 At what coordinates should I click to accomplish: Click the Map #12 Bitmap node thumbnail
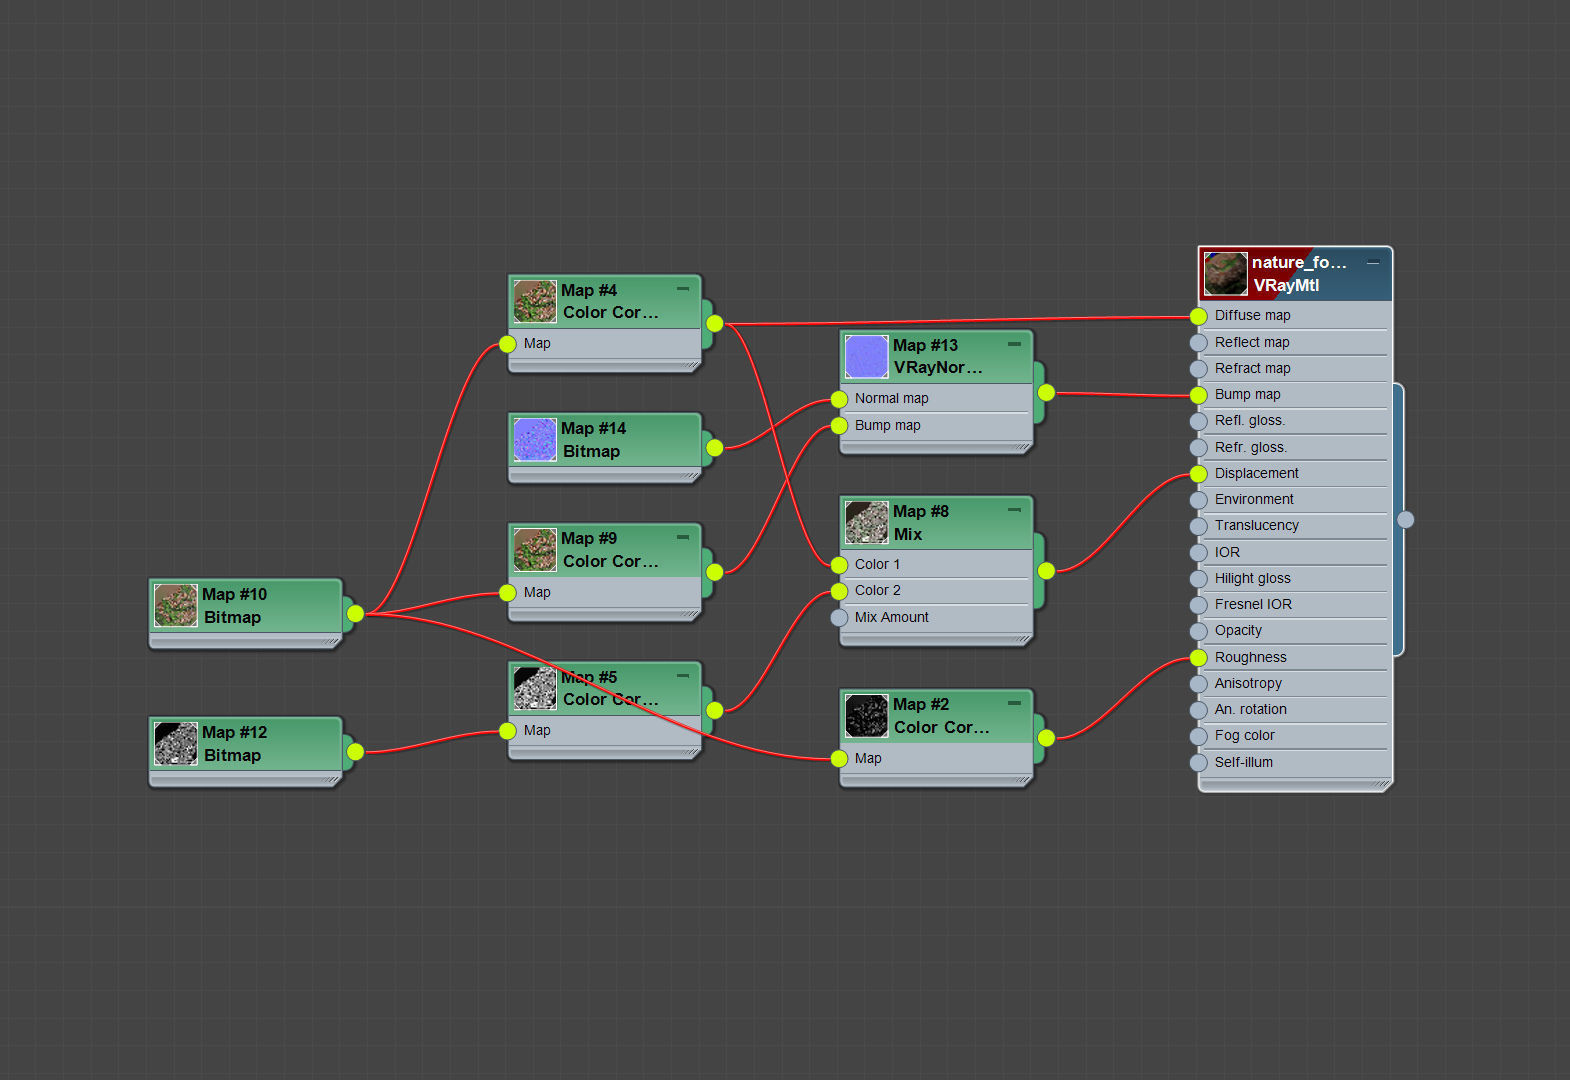point(176,744)
